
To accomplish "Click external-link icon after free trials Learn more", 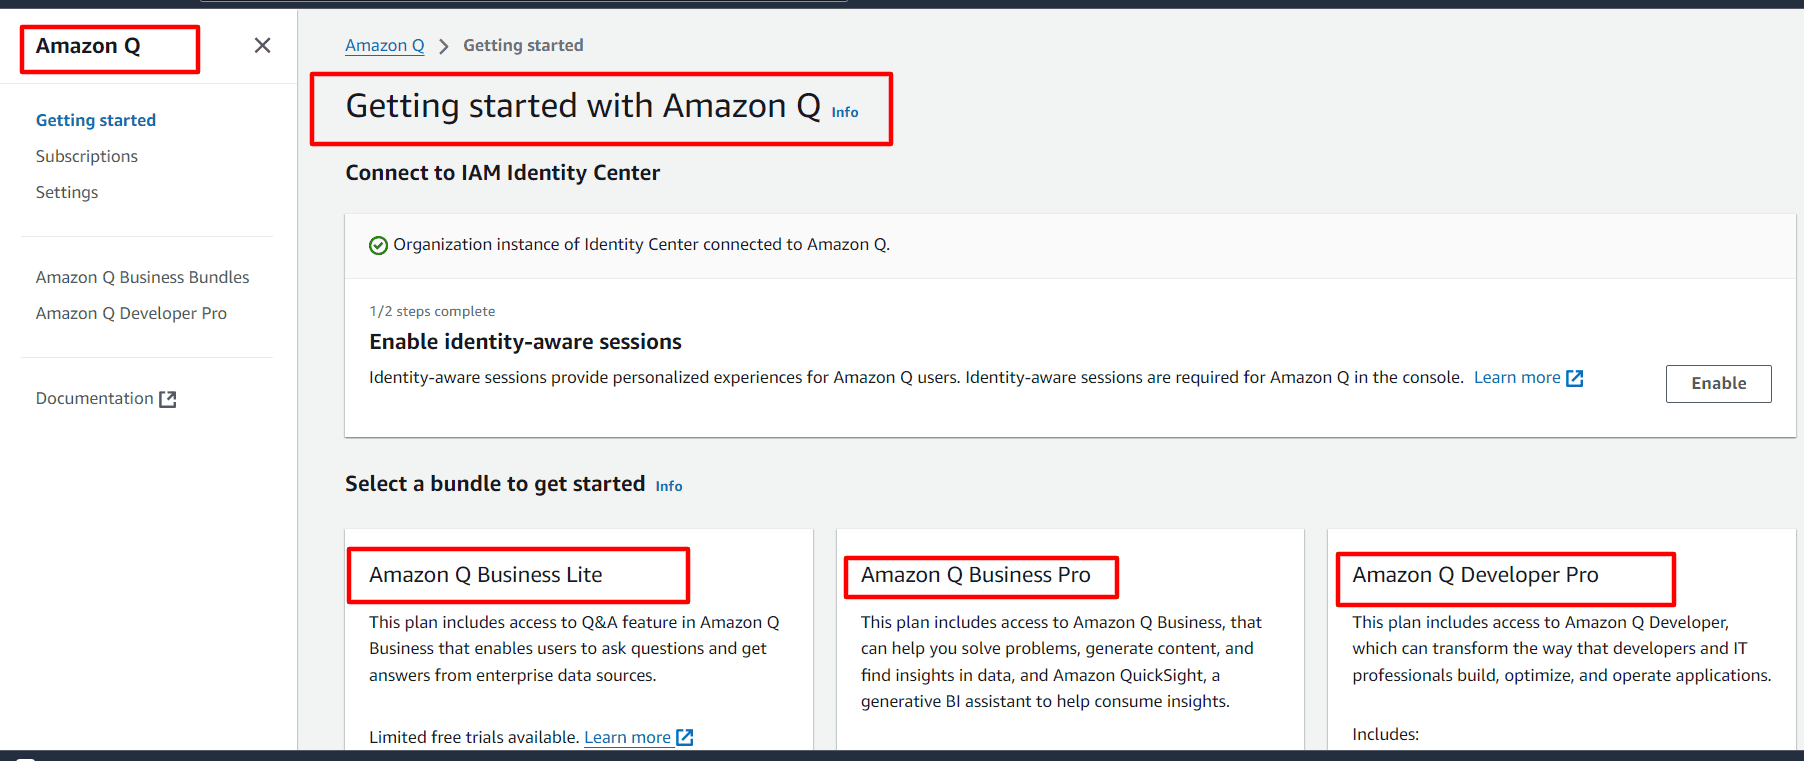I will [685, 737].
